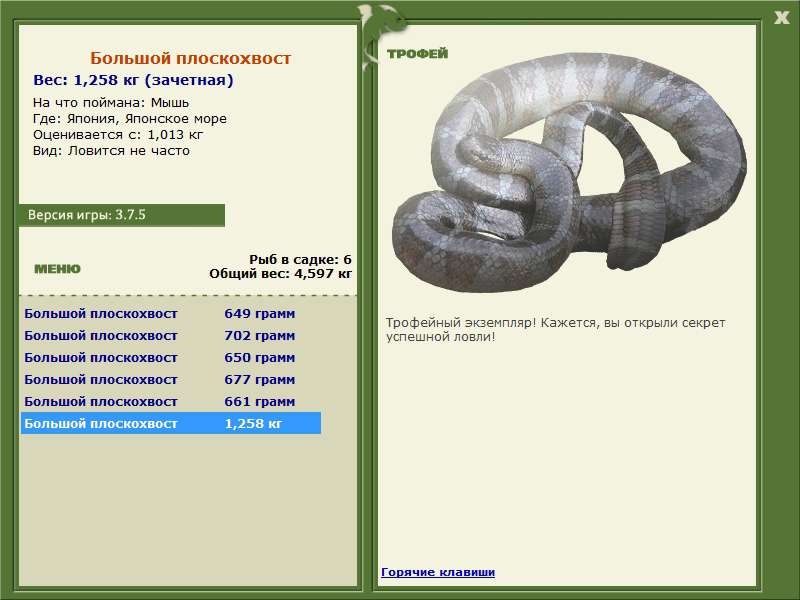
Task: Click the trophy sea snake picture
Action: point(569,172)
